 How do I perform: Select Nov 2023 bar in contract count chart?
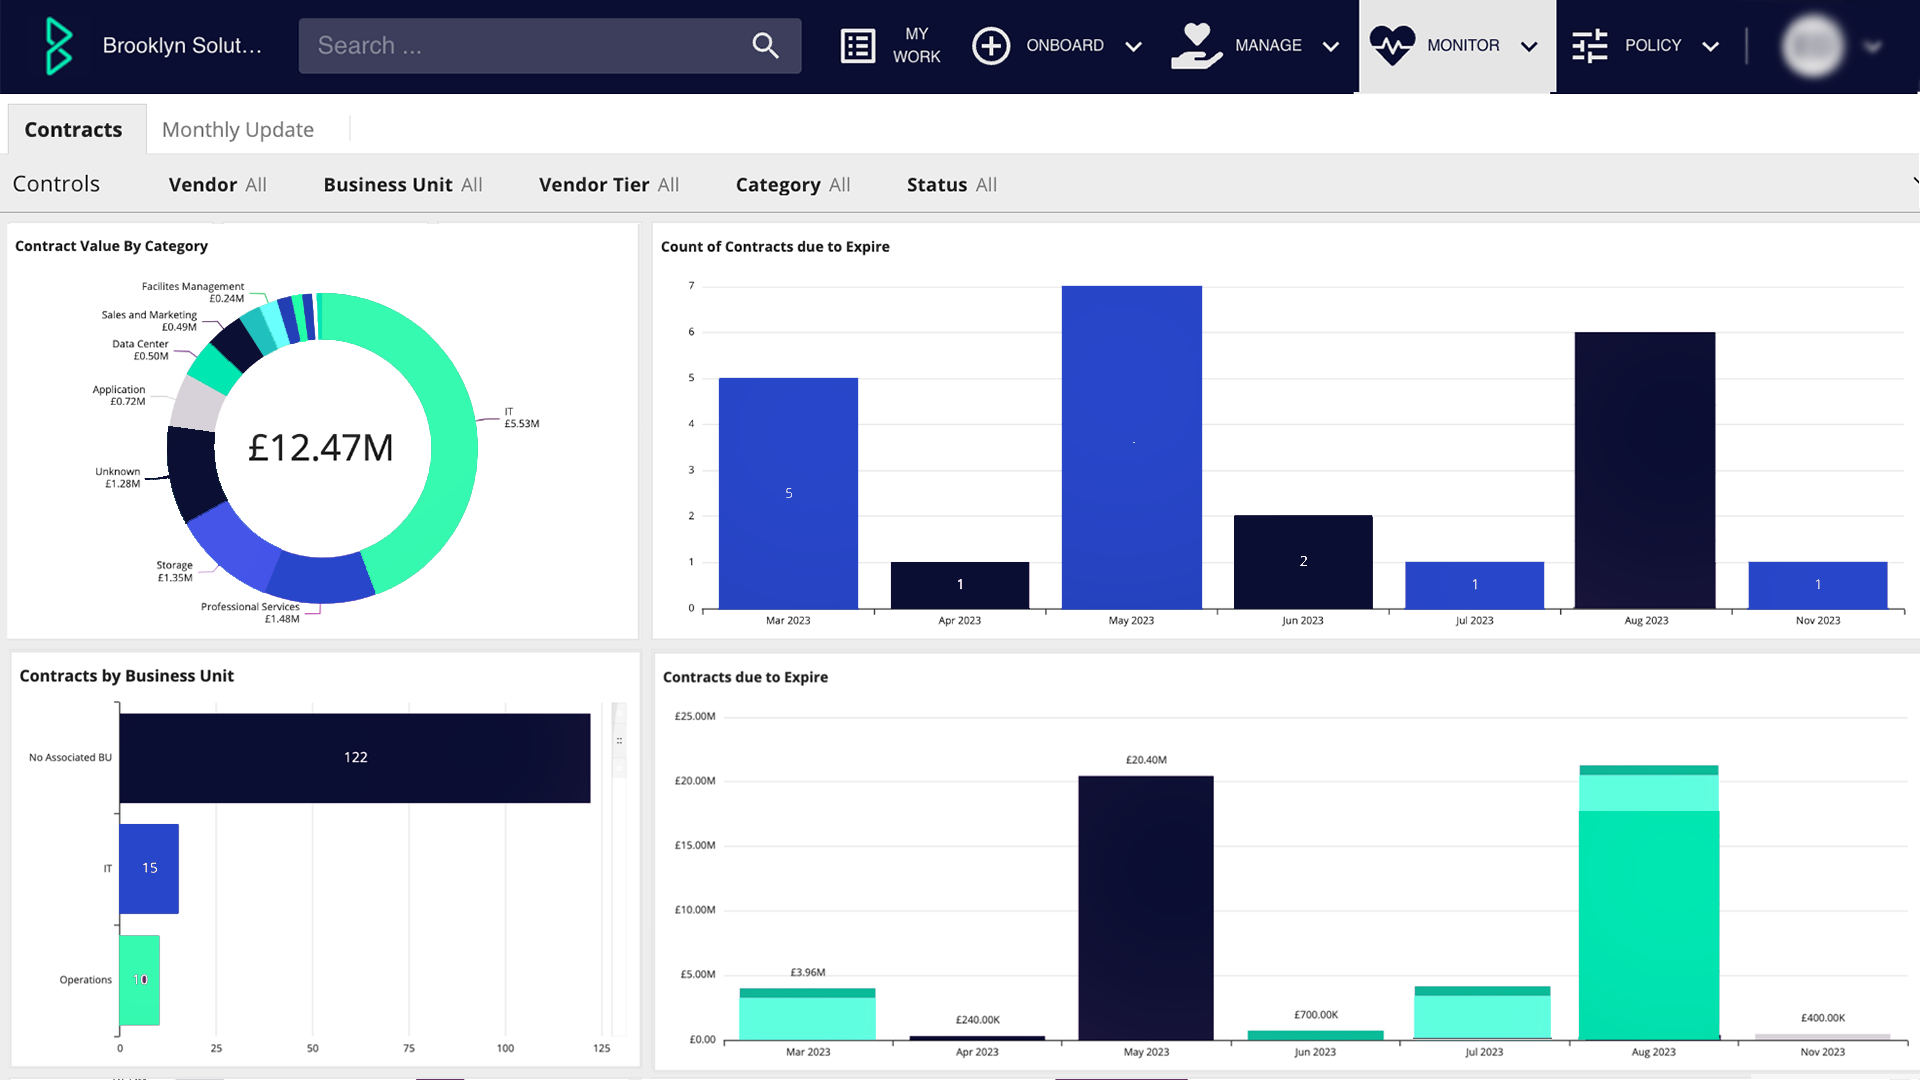(1818, 585)
